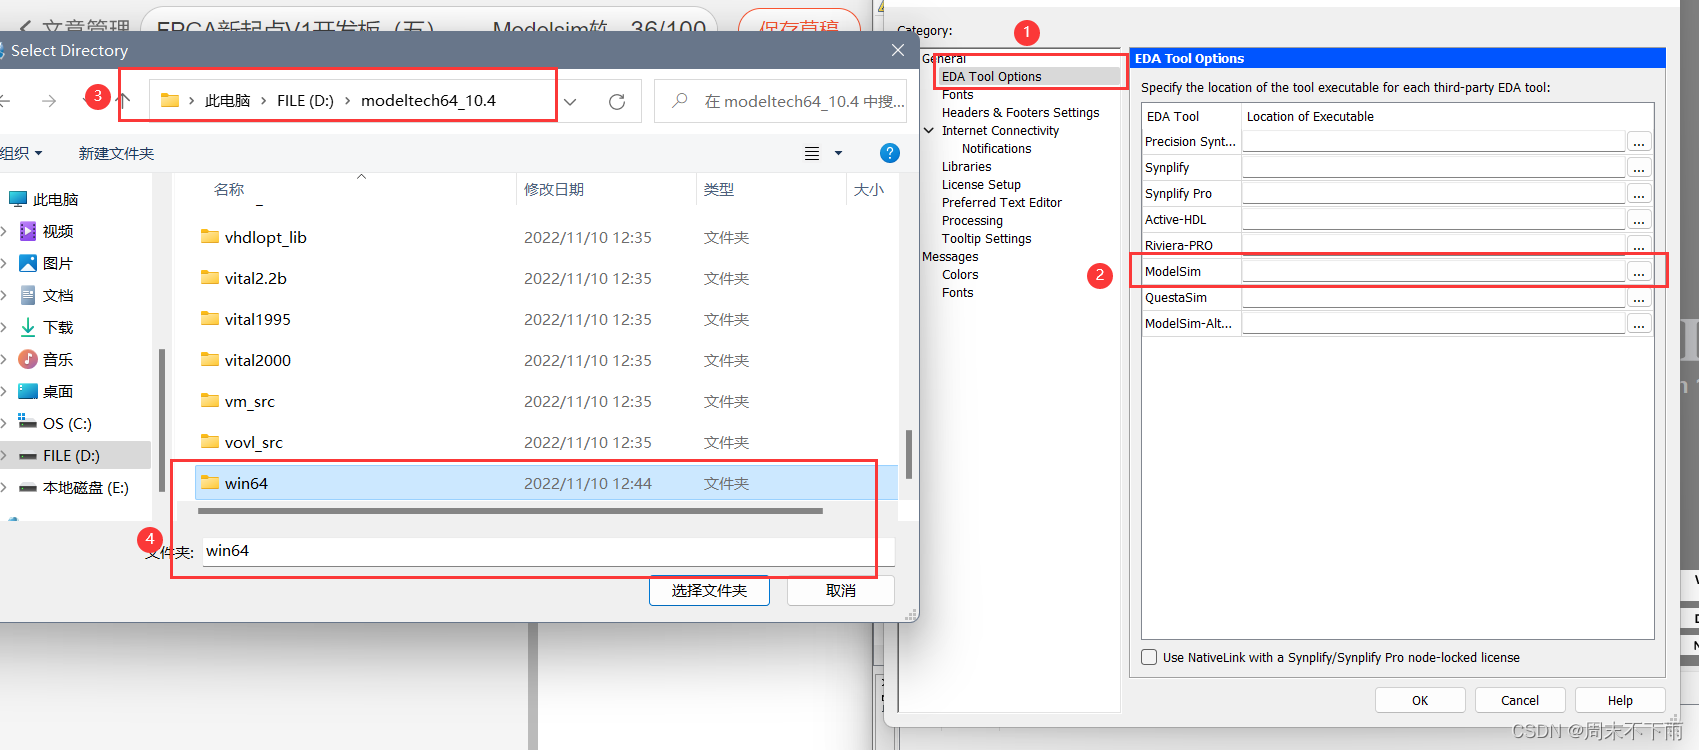Click modeltech64_10.4 in the address path
Screen dimensions: 1699x750
(428, 101)
